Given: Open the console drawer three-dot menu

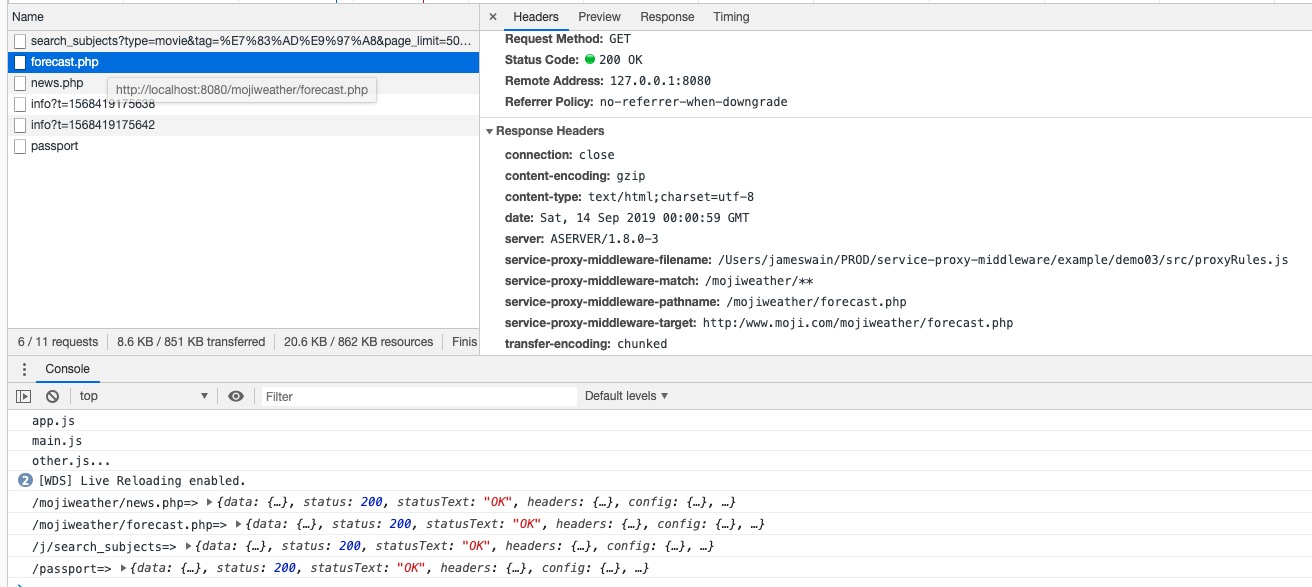Looking at the screenshot, I should pos(24,369).
